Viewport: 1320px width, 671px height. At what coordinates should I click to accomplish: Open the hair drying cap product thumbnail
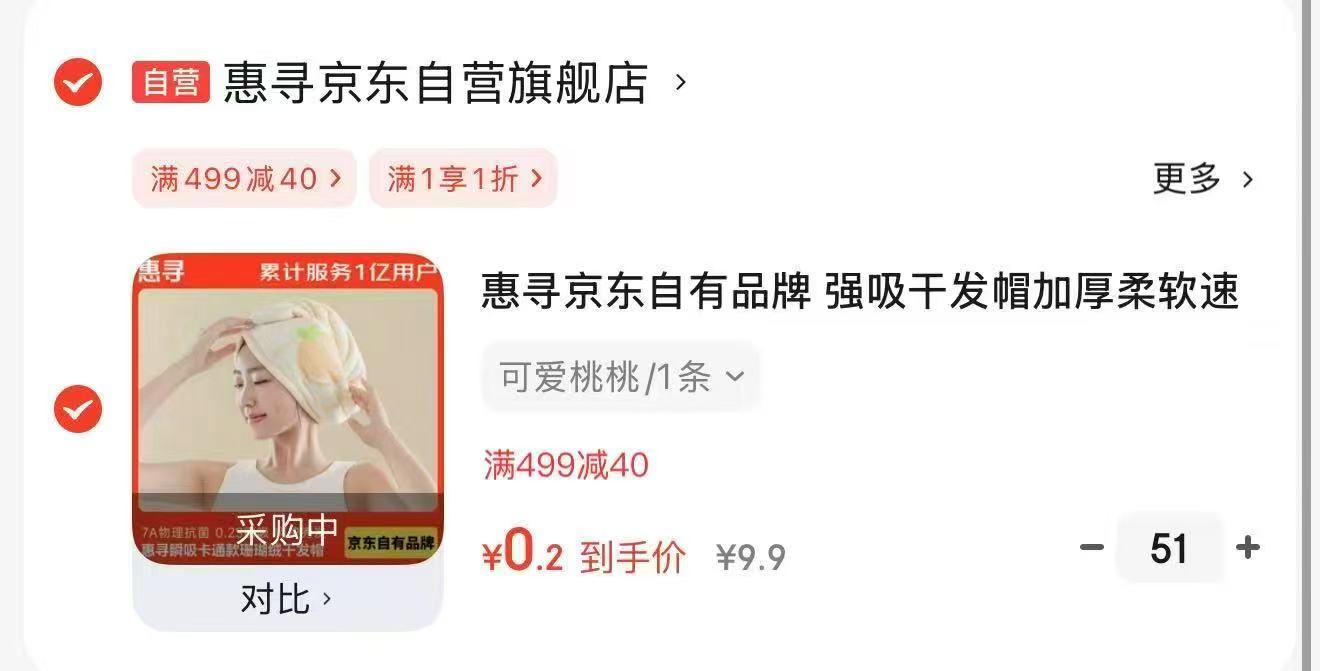(288, 409)
